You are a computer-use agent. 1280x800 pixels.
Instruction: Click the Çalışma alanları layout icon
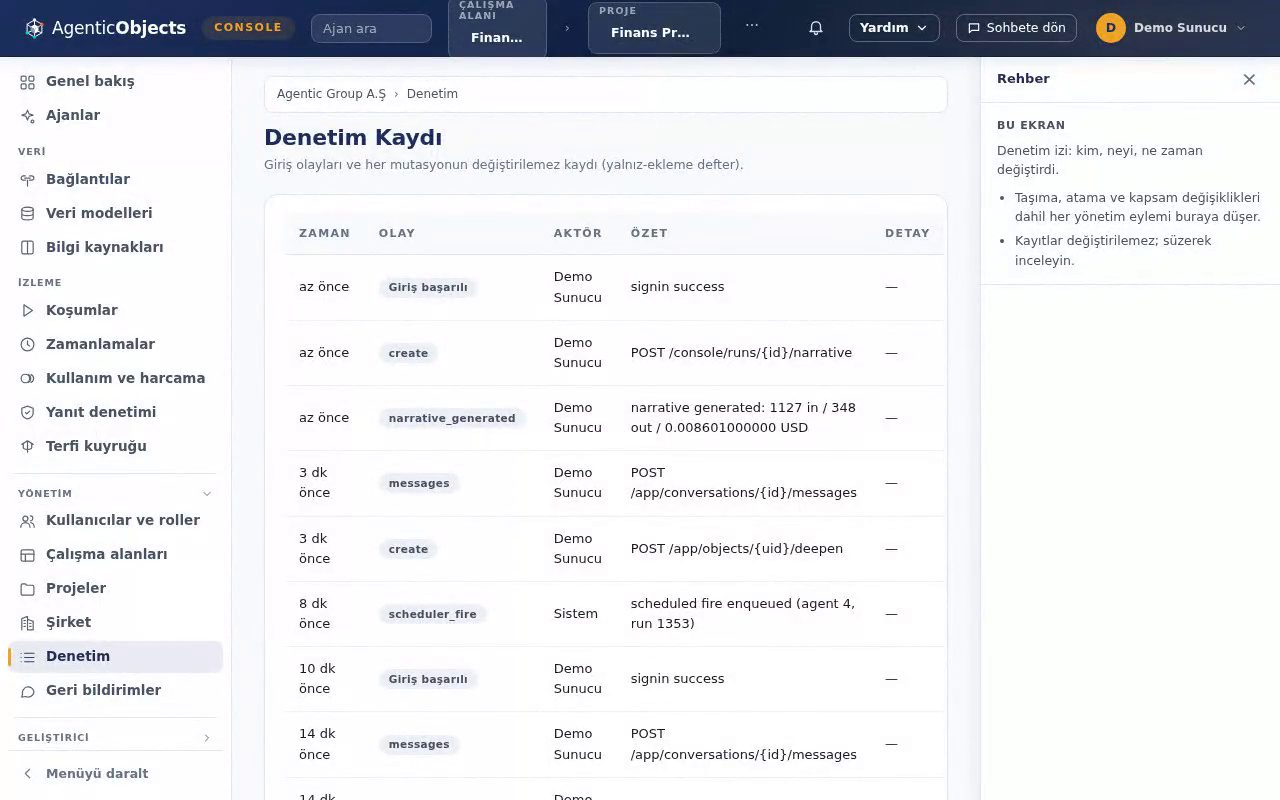[x=28, y=555]
